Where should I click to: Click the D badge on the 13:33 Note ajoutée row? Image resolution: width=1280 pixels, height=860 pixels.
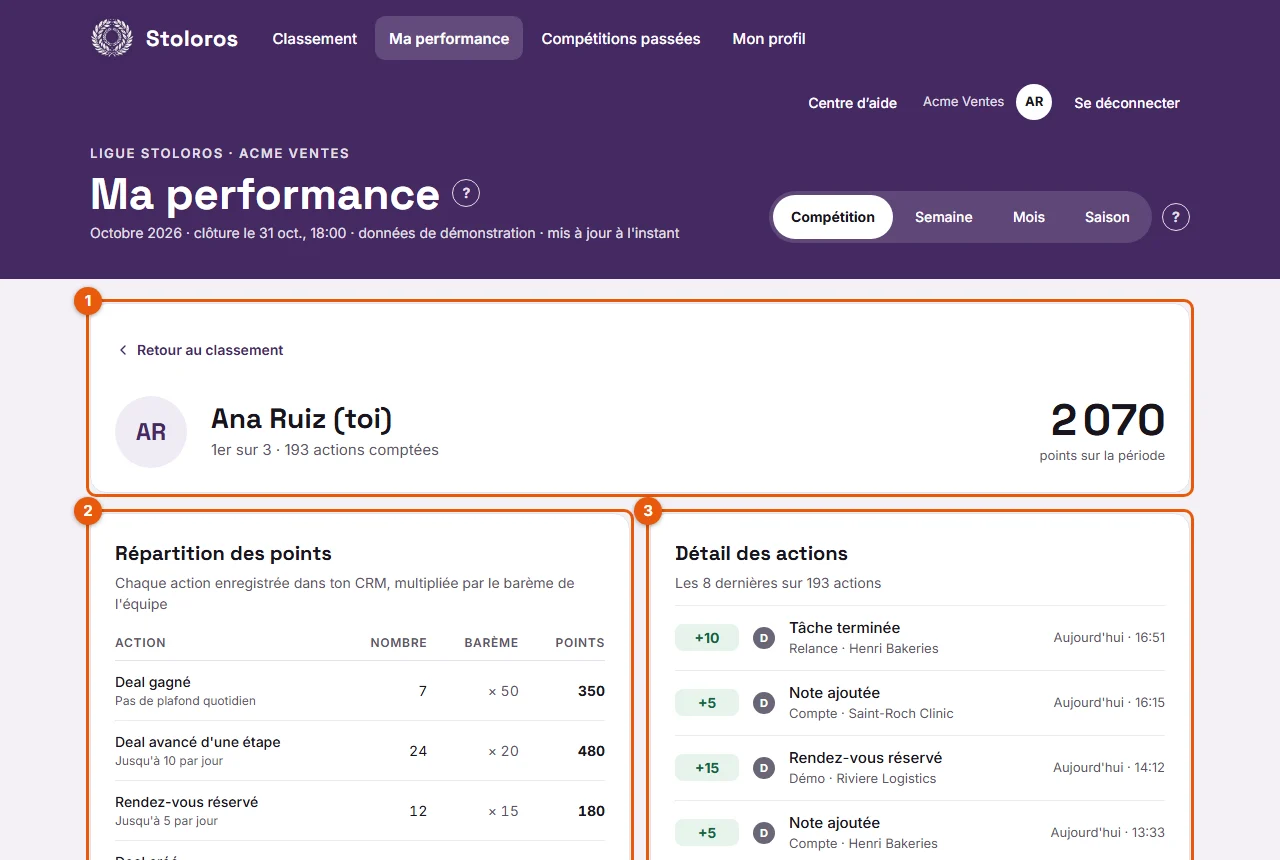pos(764,833)
